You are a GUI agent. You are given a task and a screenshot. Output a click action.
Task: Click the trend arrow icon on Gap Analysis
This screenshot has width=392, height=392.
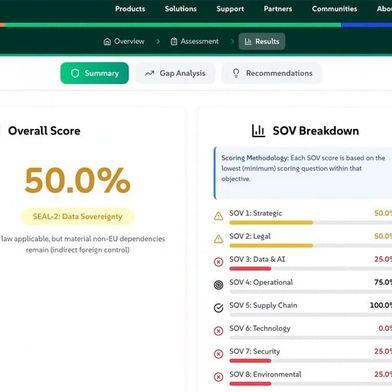[x=149, y=73]
